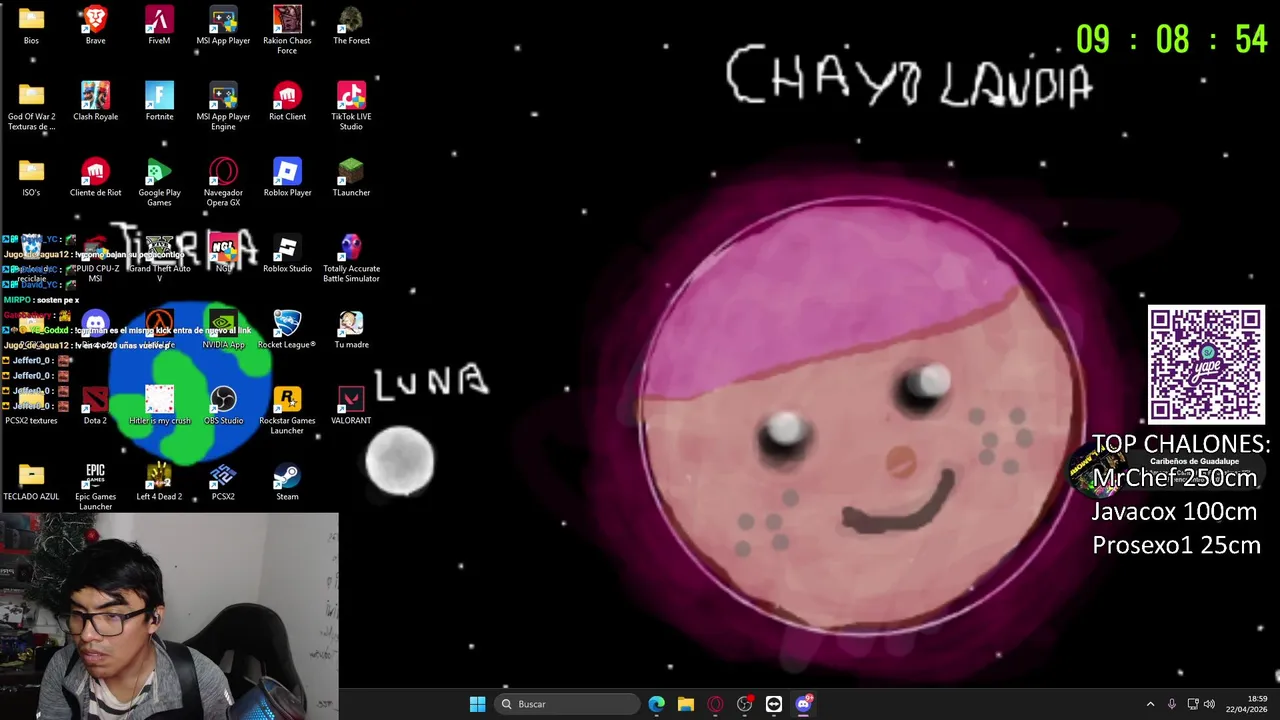Click the Yape QR code overlay
The width and height of the screenshot is (1280, 720).
1206,364
